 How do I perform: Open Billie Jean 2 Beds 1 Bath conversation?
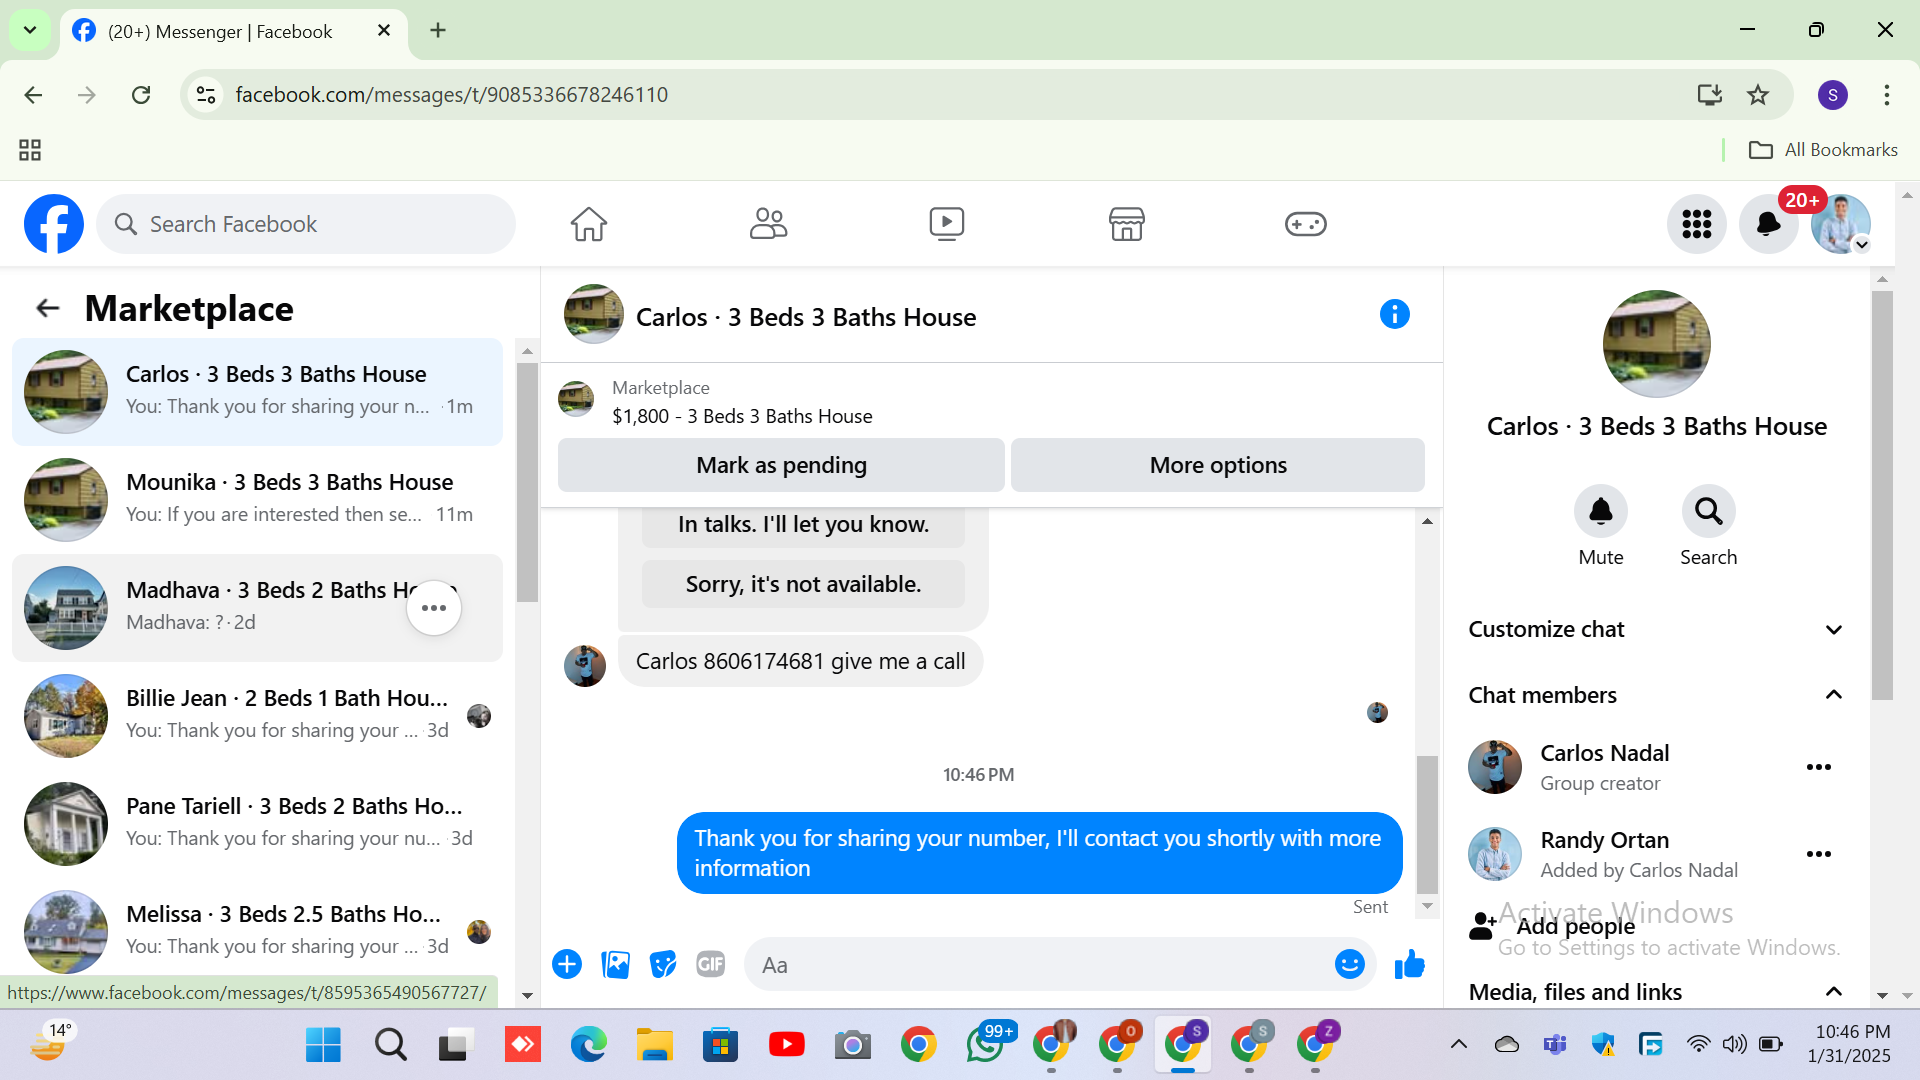click(x=257, y=716)
